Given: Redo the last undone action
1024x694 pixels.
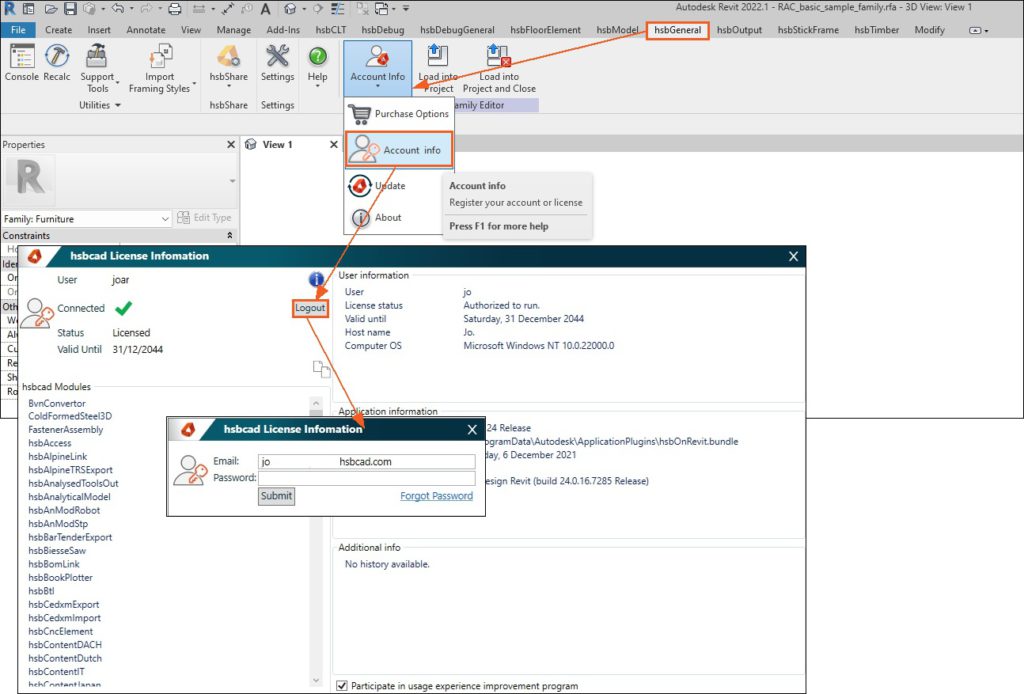Looking at the screenshot, I should [146, 9].
